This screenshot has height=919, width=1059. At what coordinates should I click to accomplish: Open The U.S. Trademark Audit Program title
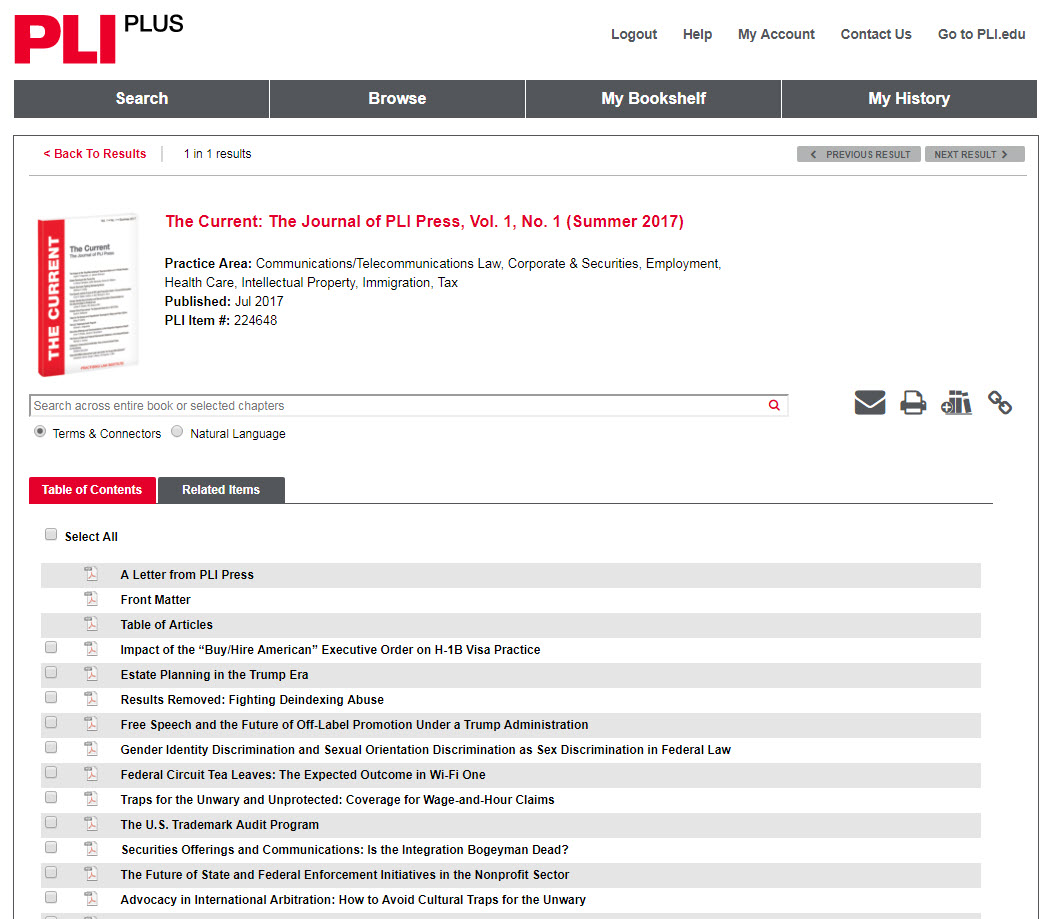pyautogui.click(x=219, y=824)
